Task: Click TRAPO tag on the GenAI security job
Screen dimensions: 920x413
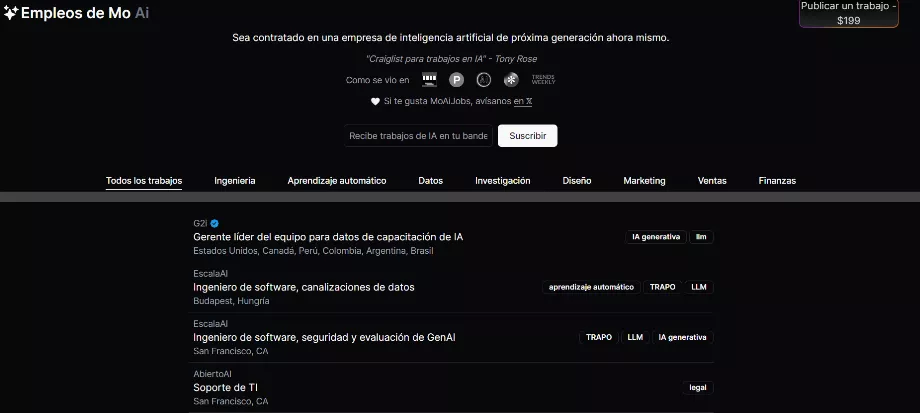Action: pyautogui.click(x=599, y=337)
